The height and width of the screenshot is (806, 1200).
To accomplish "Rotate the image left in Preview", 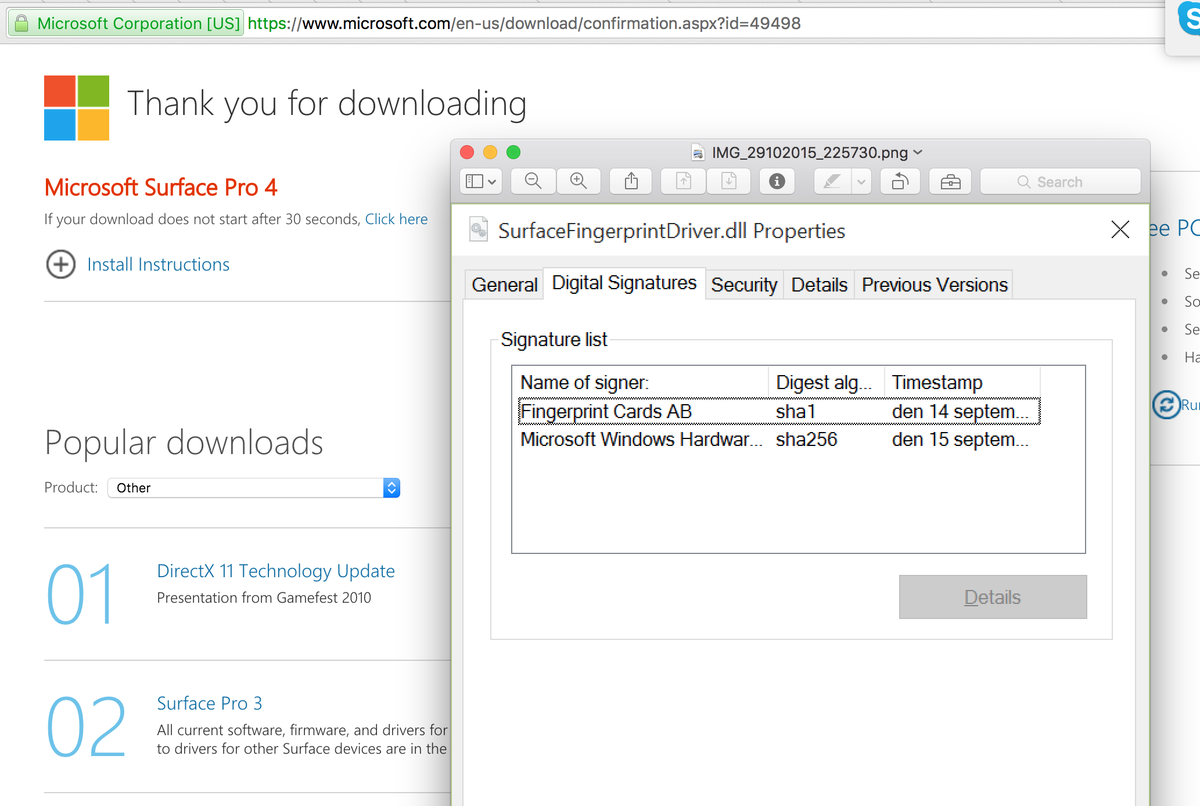I will tap(899, 181).
